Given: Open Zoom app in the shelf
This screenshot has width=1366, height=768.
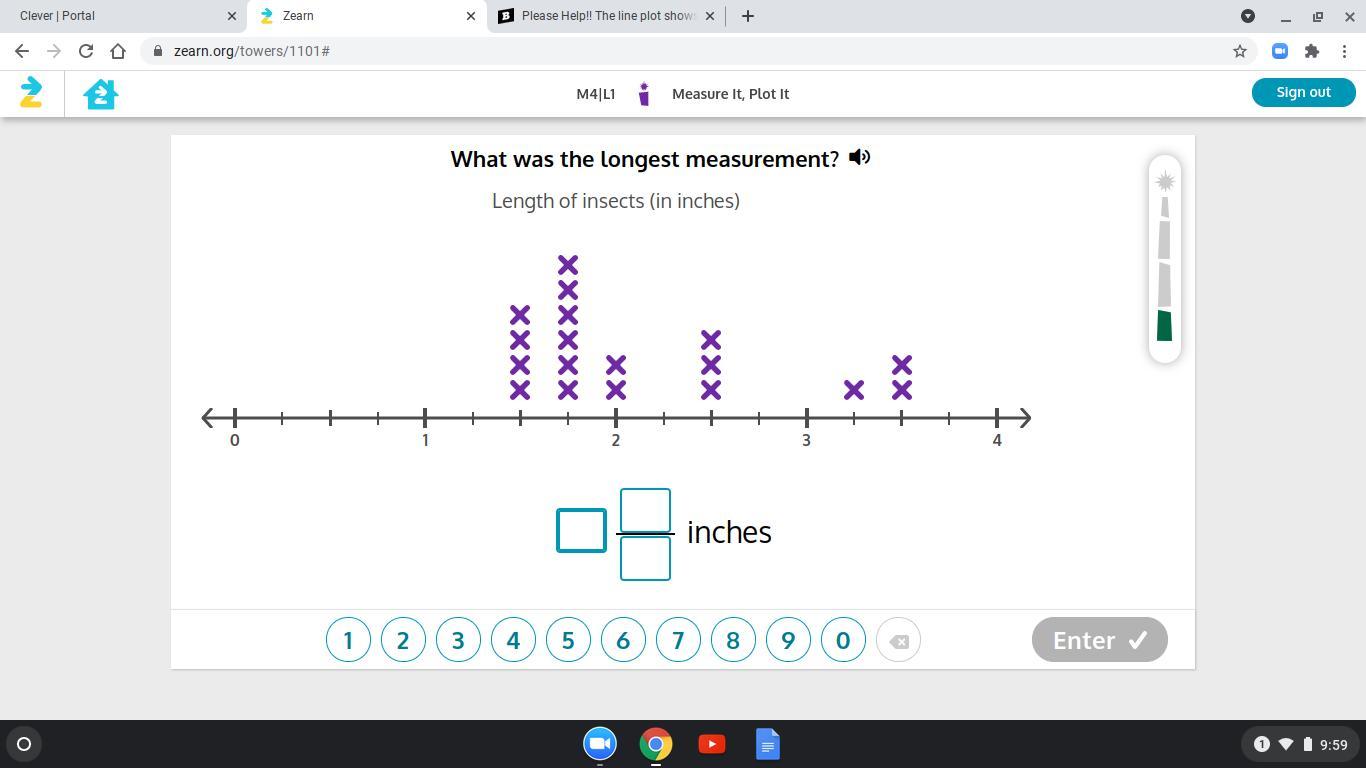Looking at the screenshot, I should point(600,744).
